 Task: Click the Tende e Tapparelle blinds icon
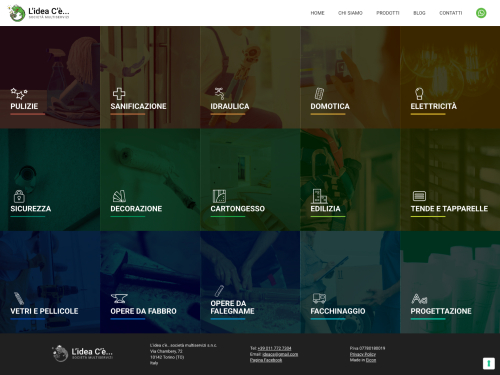click(x=419, y=196)
